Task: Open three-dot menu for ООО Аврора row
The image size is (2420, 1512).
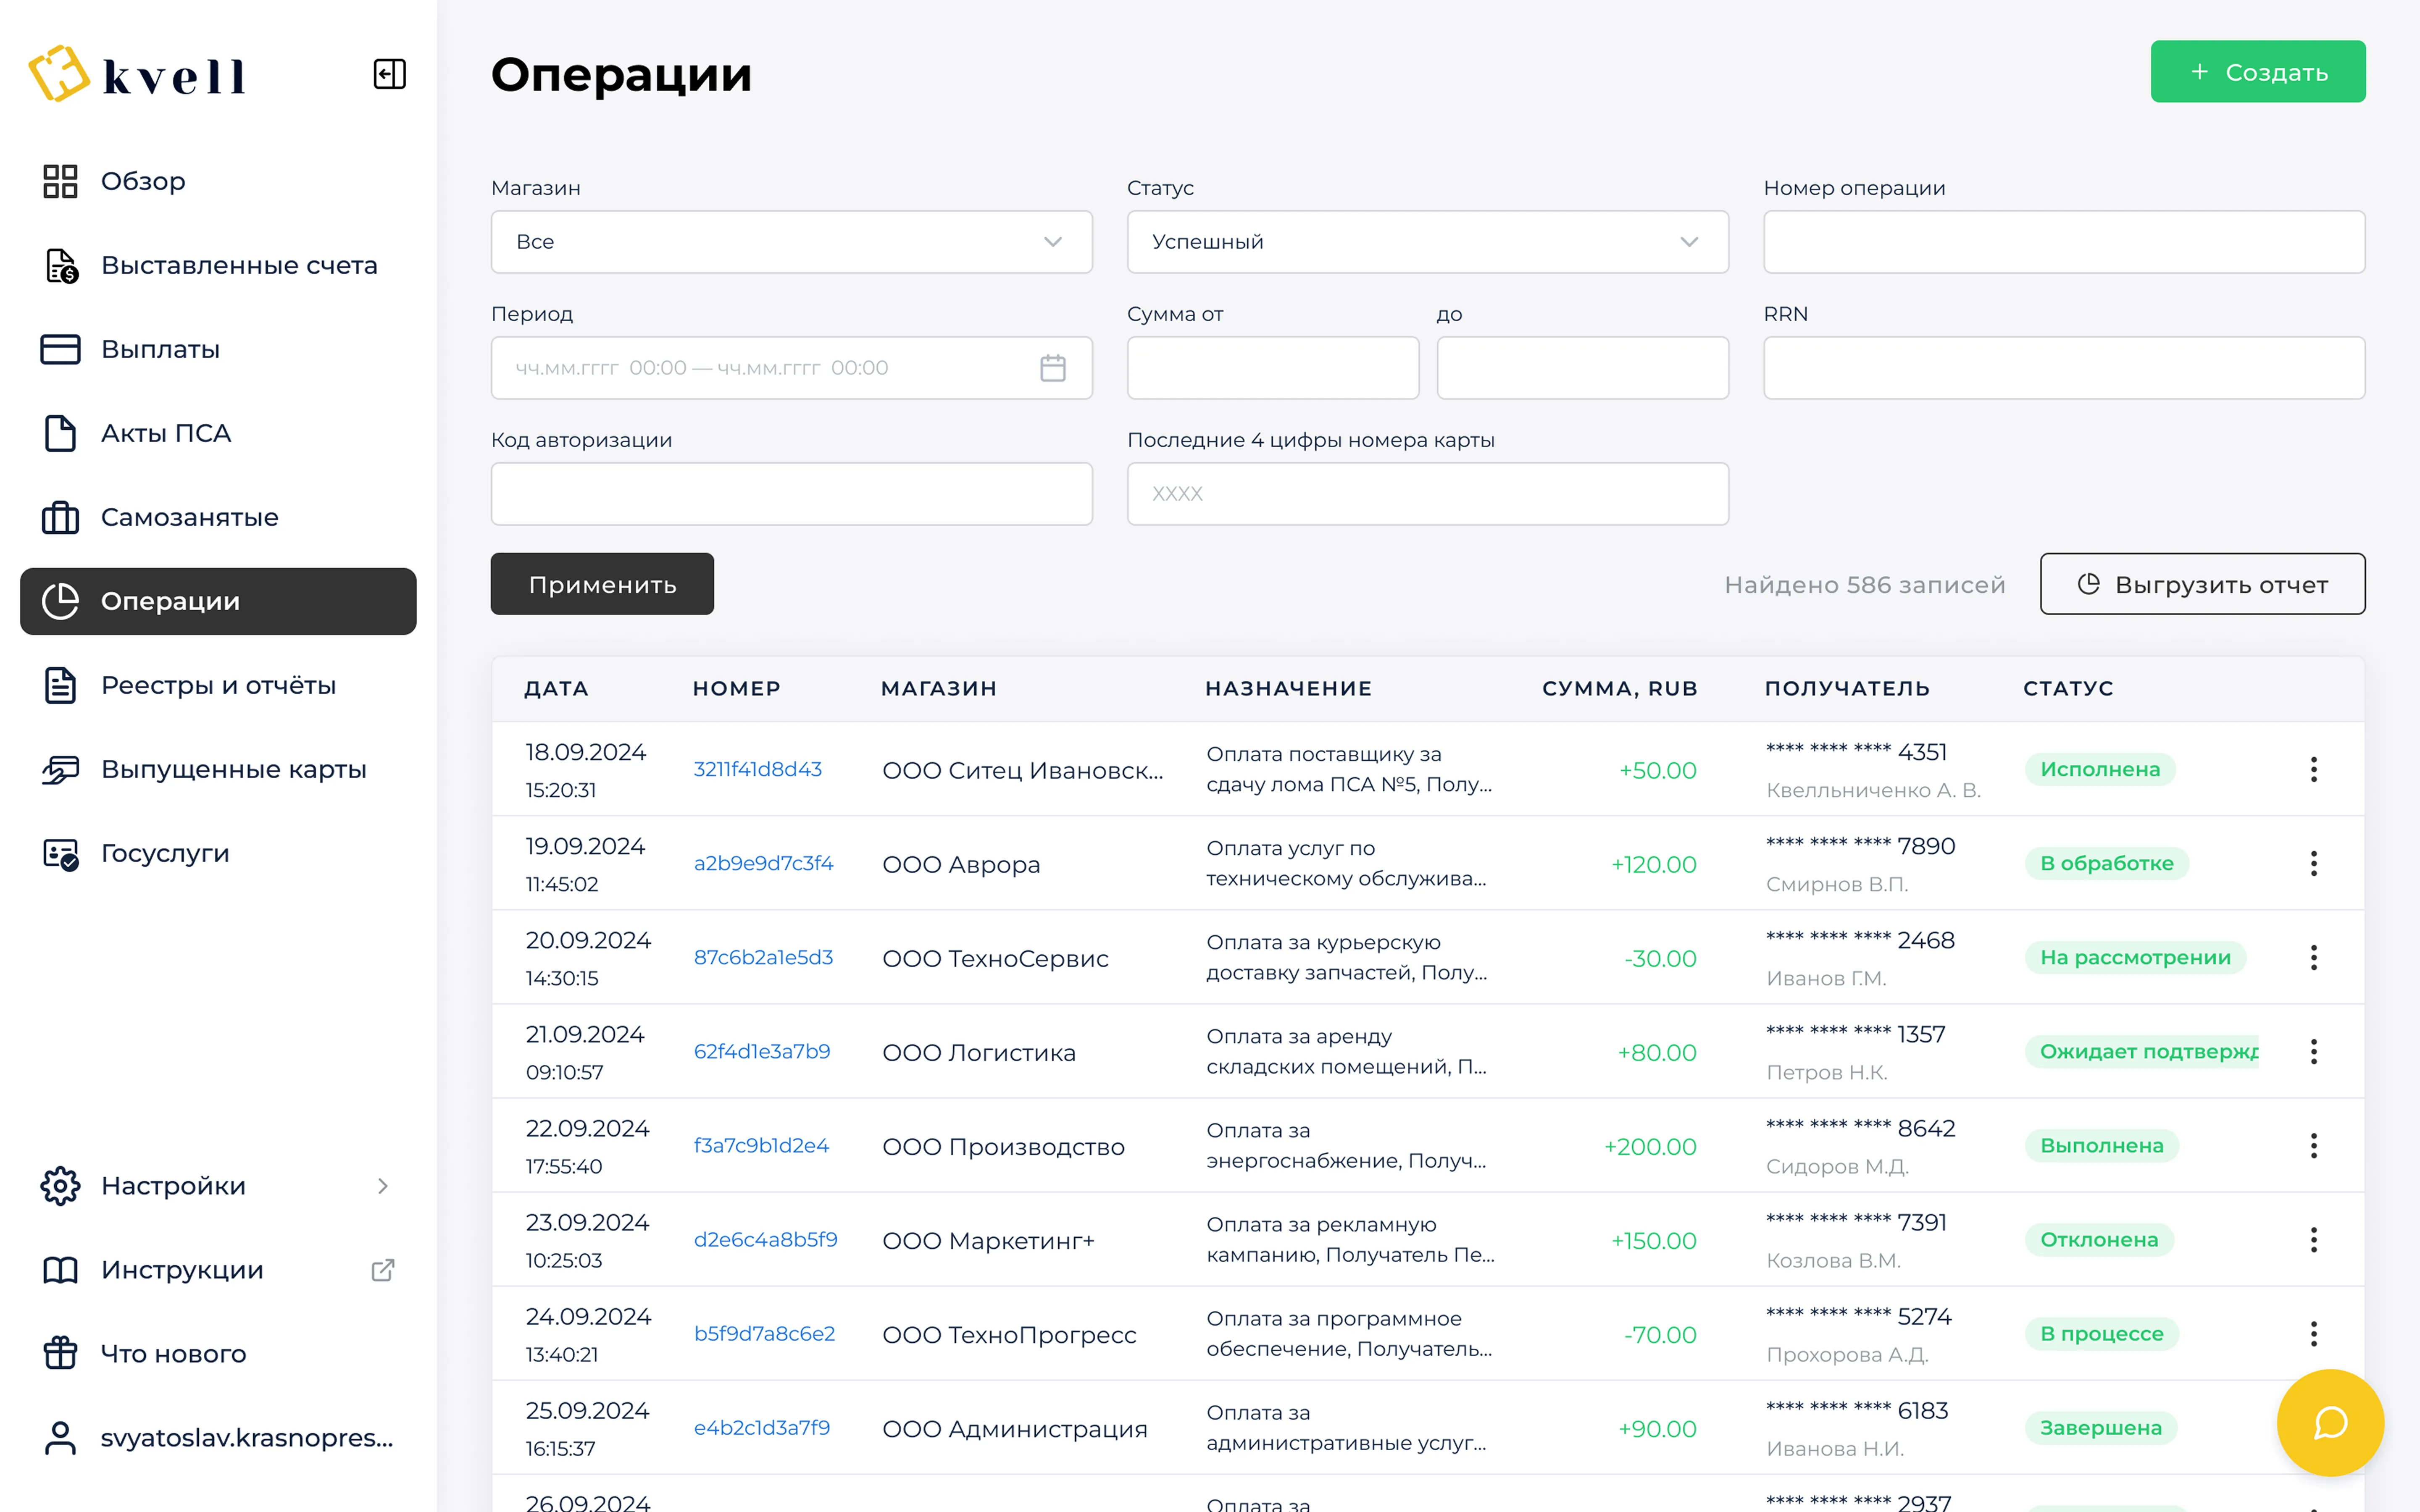Action: click(2313, 863)
